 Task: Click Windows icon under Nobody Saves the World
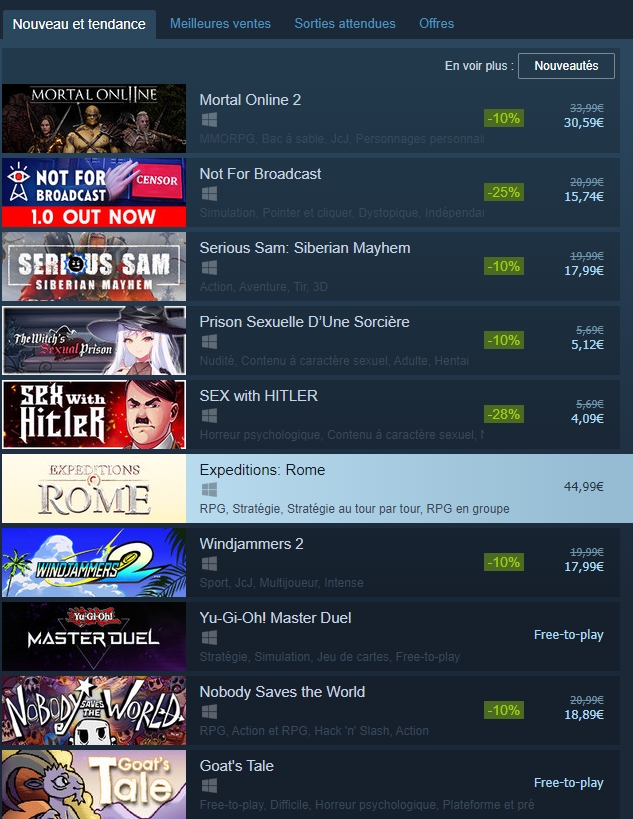(209, 712)
